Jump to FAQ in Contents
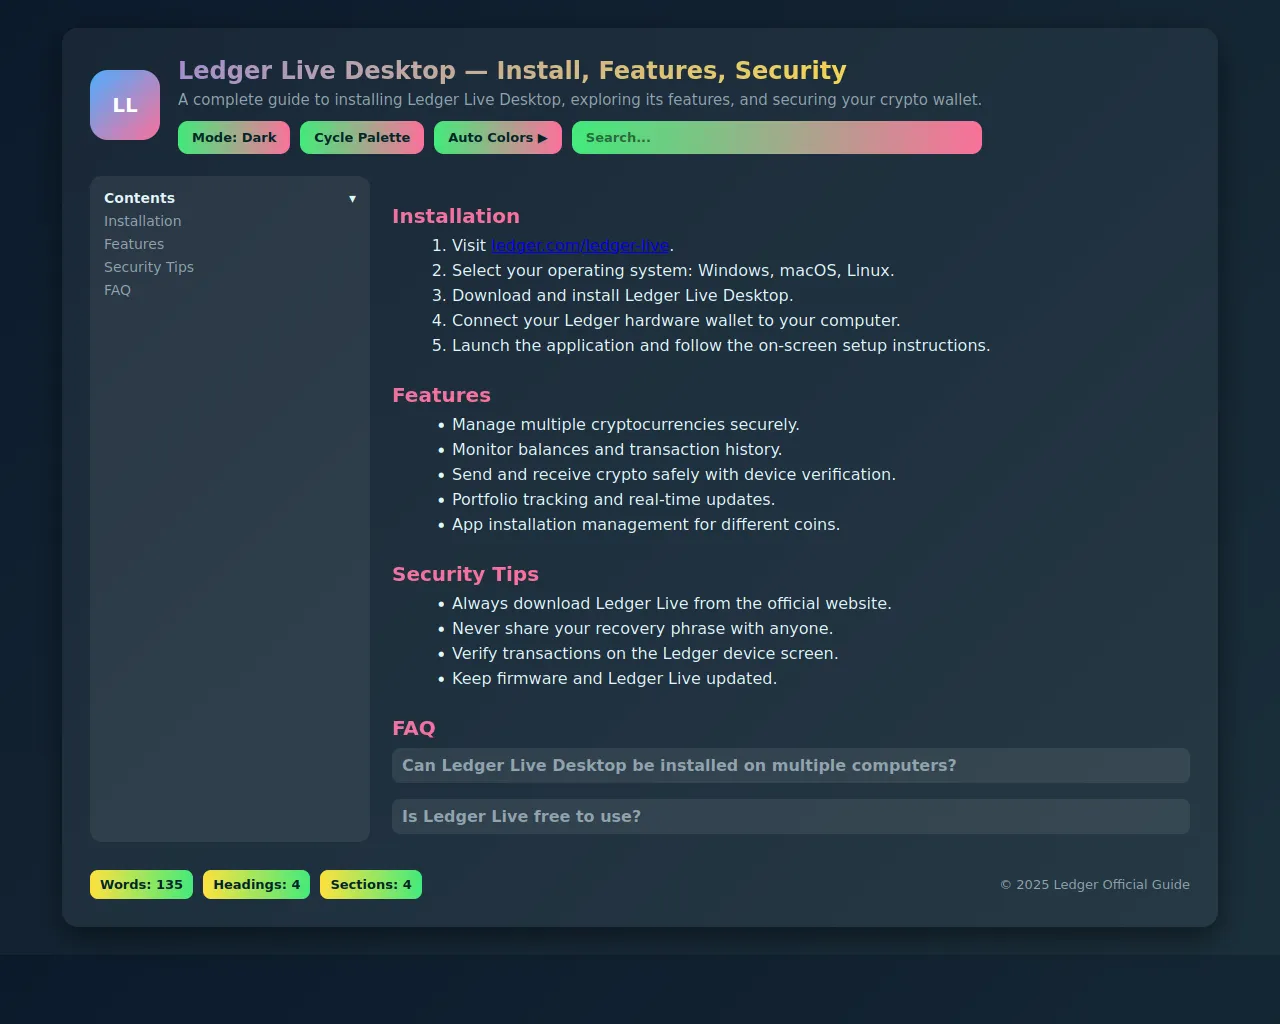Image resolution: width=1280 pixels, height=1024 pixels. (117, 290)
